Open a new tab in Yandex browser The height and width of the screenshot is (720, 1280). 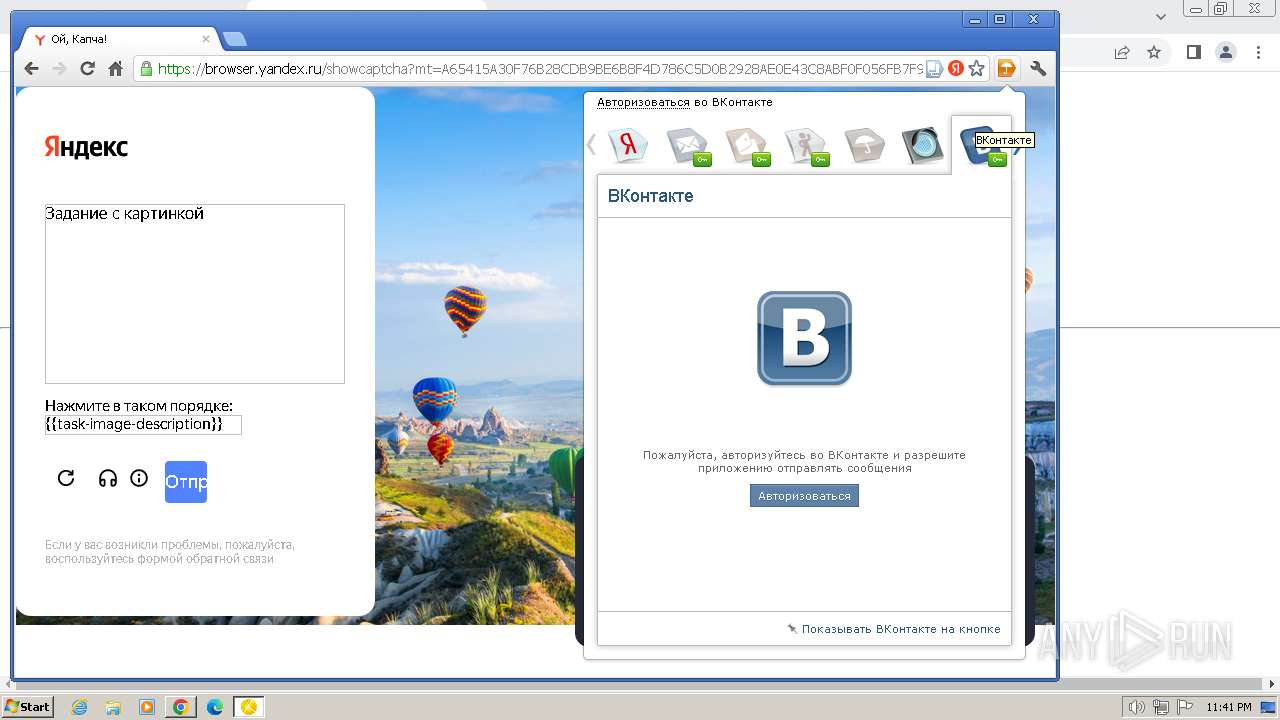(235, 39)
